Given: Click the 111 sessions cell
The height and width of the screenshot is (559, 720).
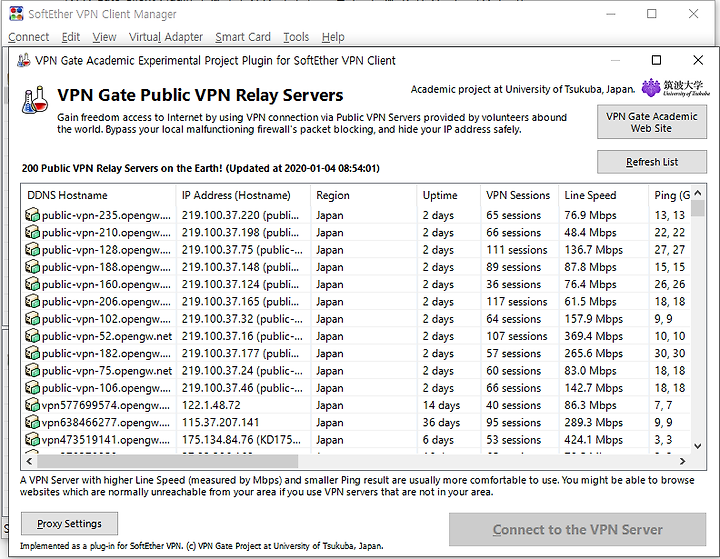Looking at the screenshot, I should [517, 249].
